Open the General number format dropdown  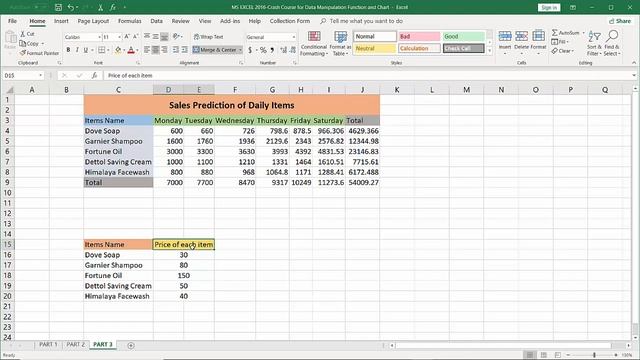pos(293,37)
